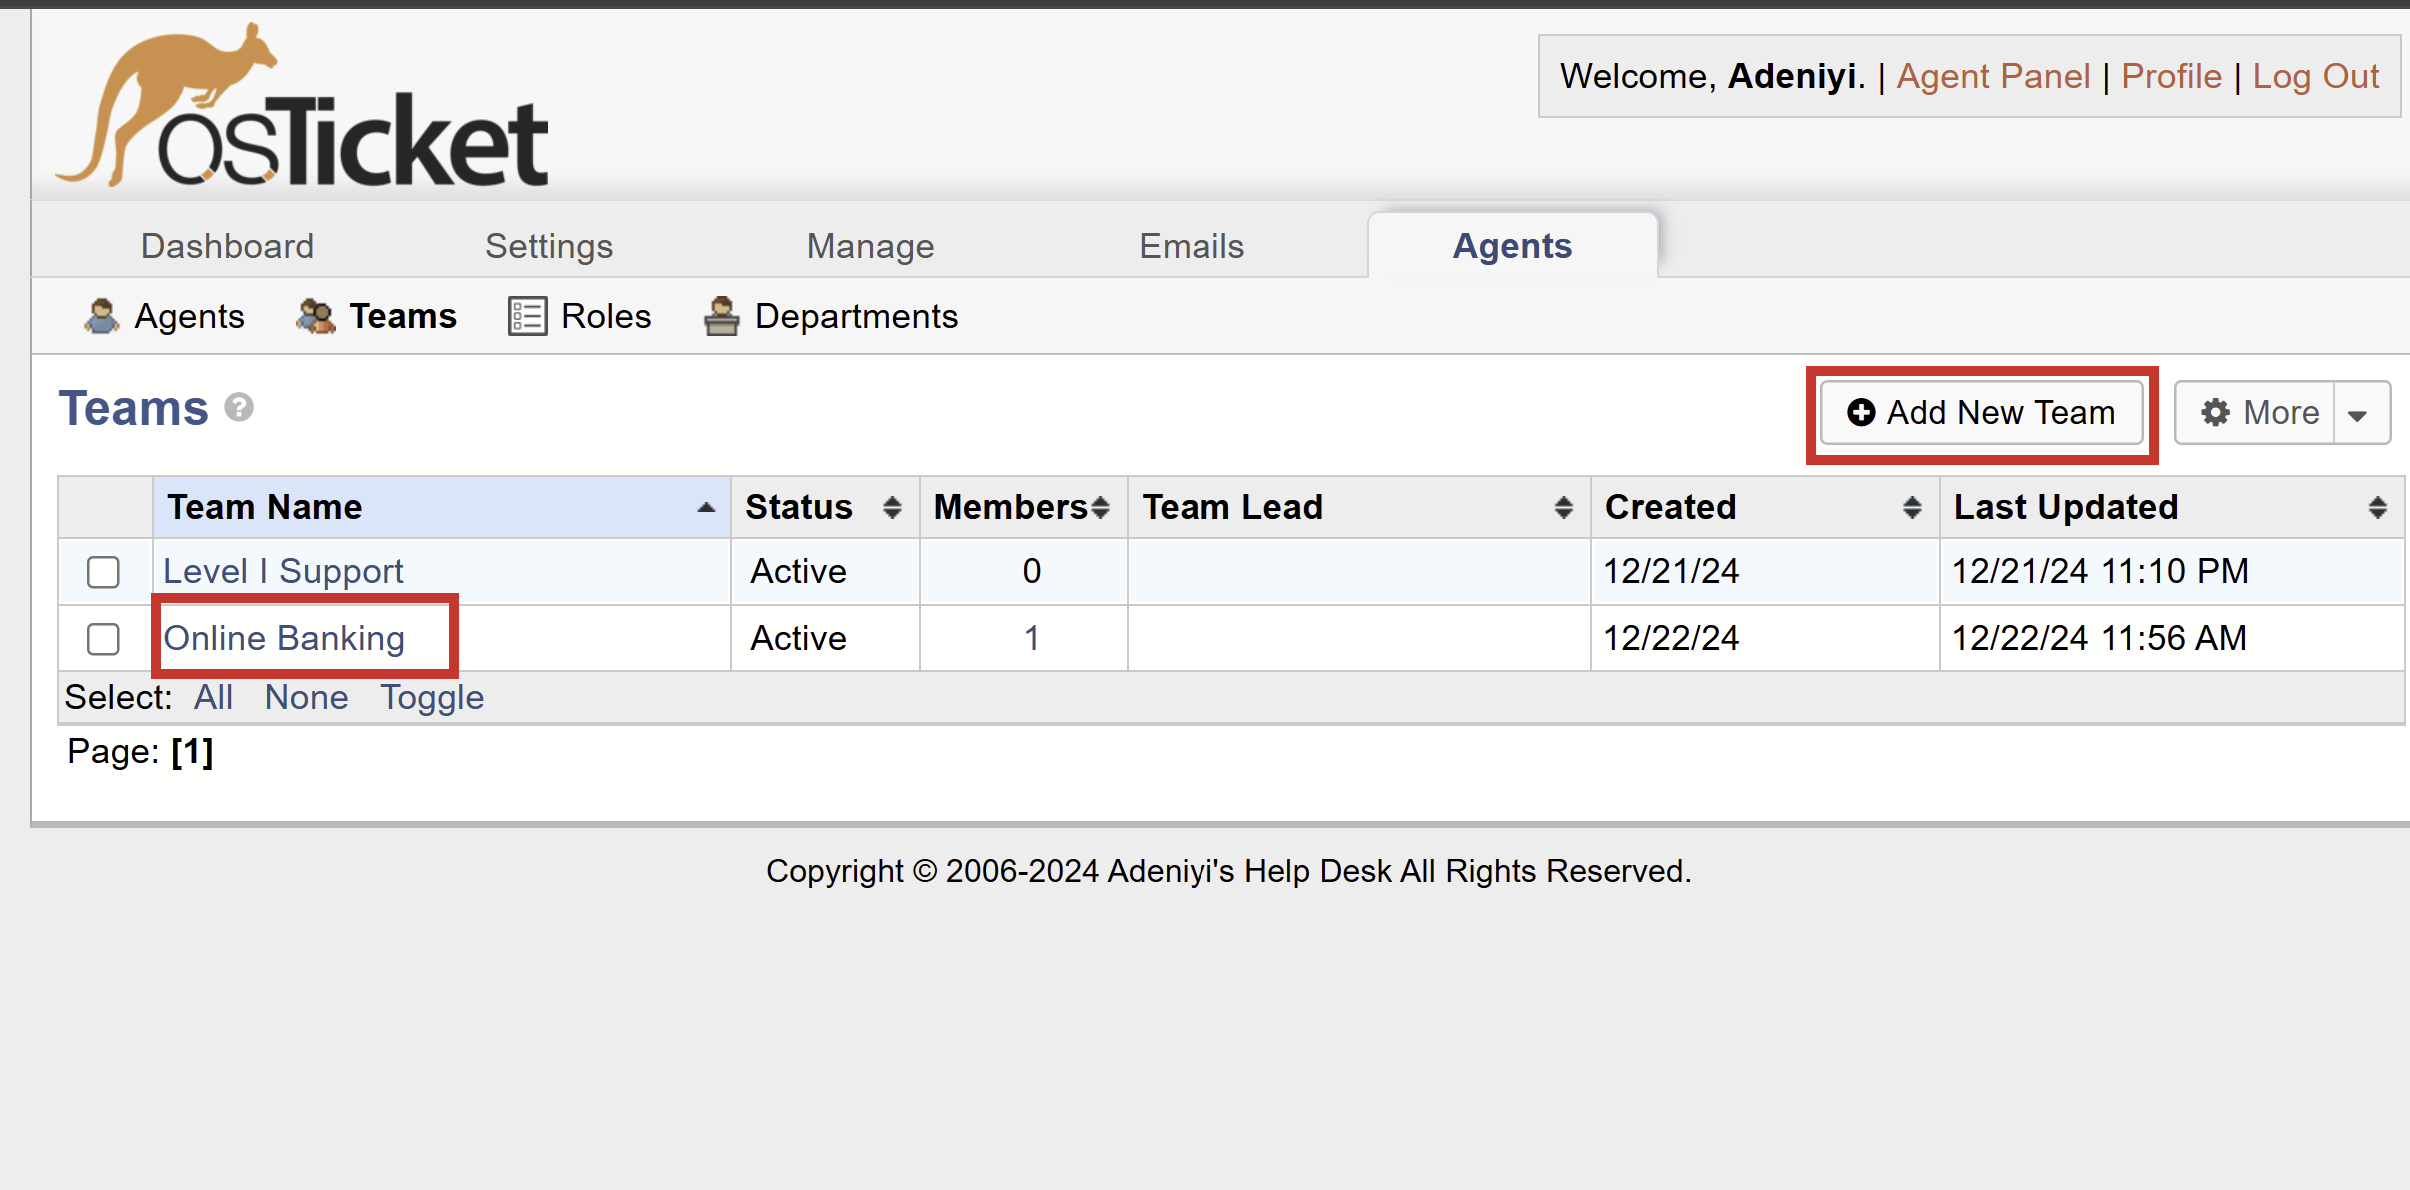This screenshot has width=2410, height=1190.
Task: Sort by Status column header arrows
Action: tap(892, 508)
